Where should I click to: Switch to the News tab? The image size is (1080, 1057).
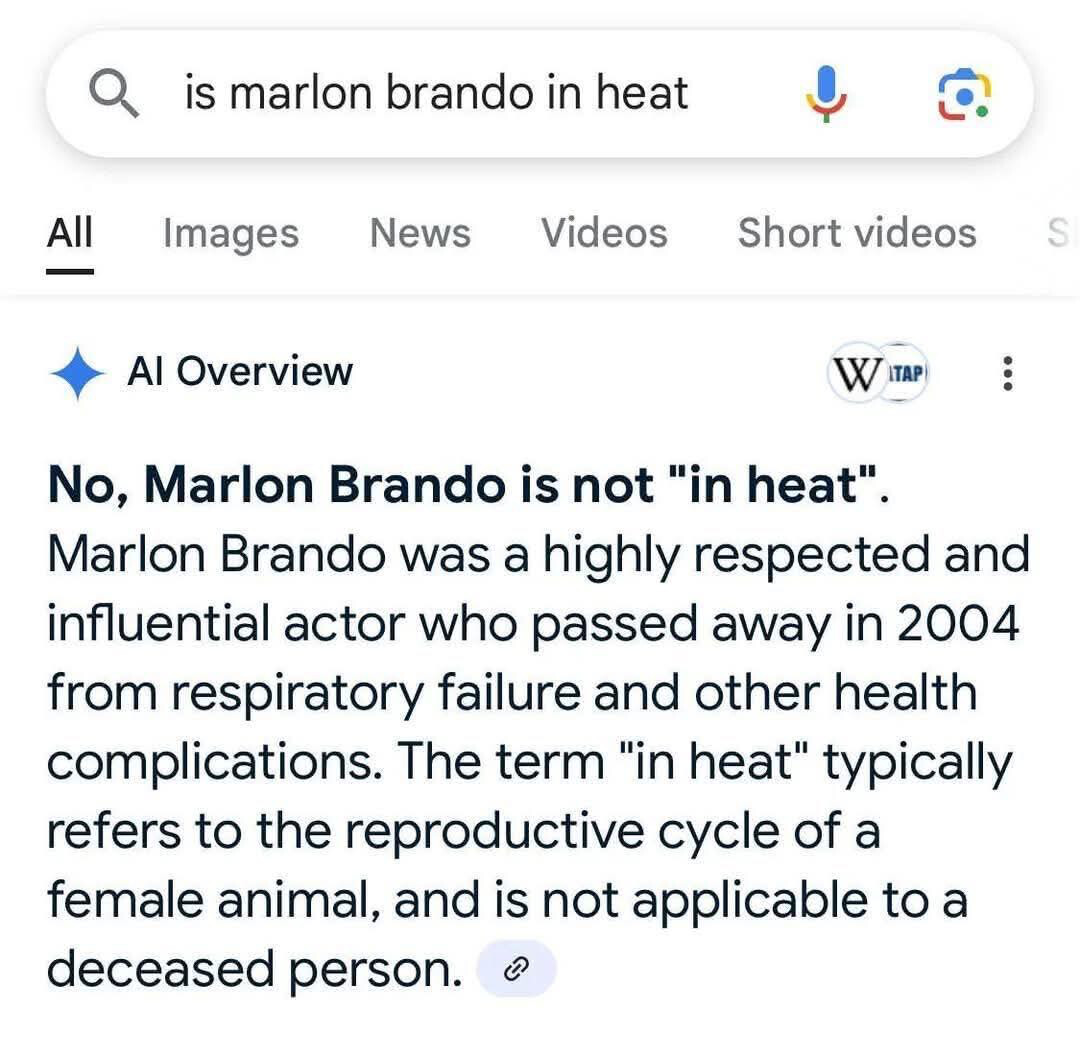pos(420,232)
